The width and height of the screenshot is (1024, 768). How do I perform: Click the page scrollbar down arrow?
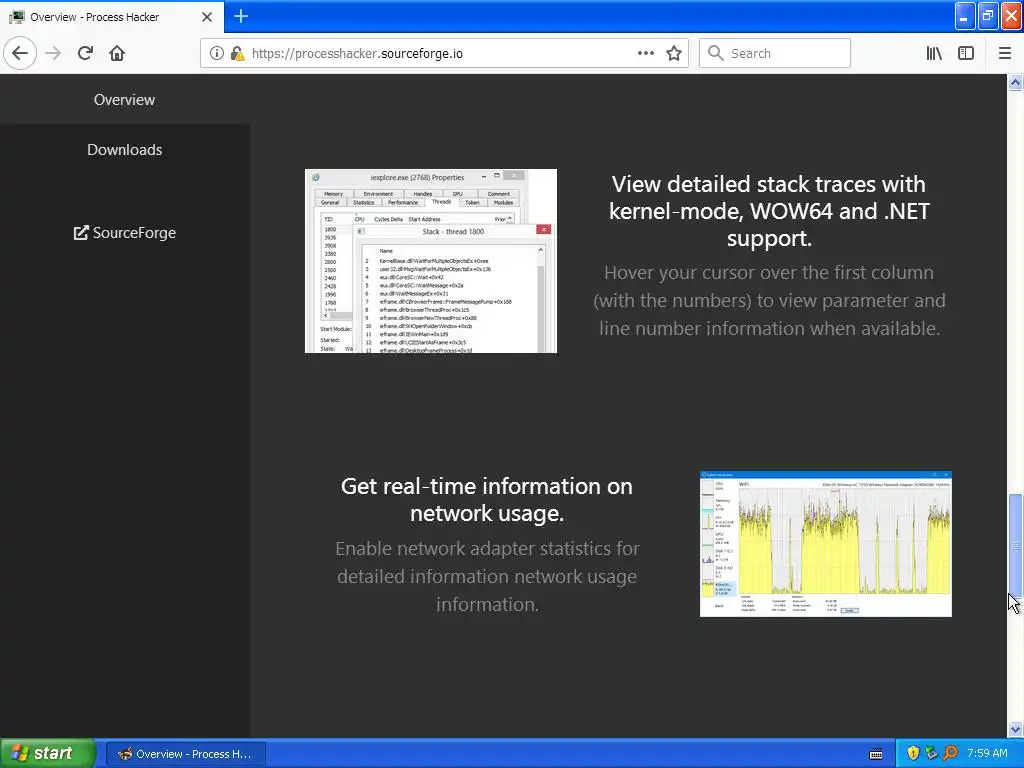[x=1015, y=729]
